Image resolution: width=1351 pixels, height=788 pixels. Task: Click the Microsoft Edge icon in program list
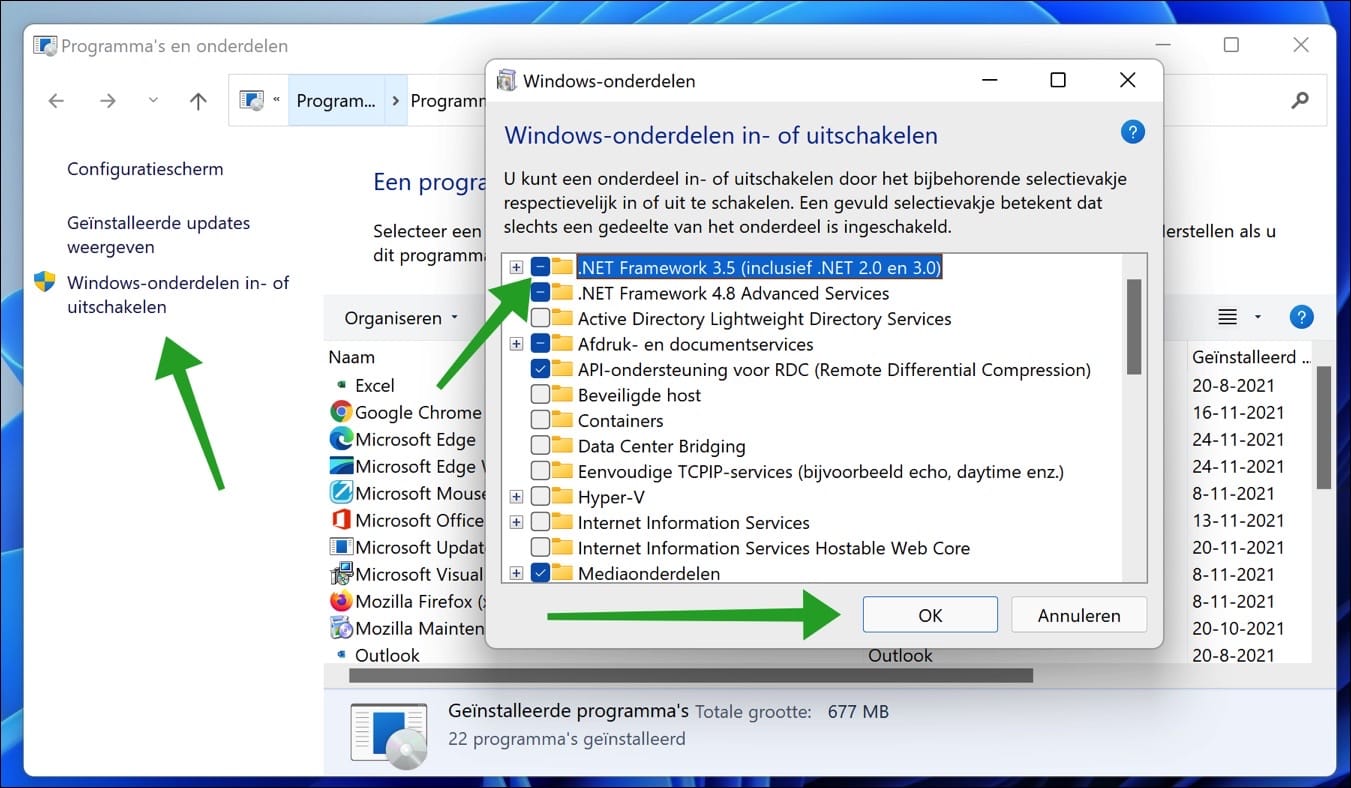tap(341, 439)
